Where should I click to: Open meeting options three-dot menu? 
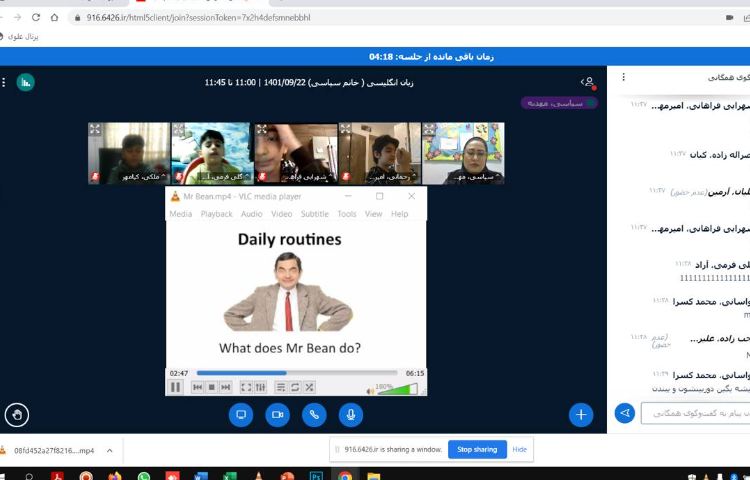click(4, 82)
